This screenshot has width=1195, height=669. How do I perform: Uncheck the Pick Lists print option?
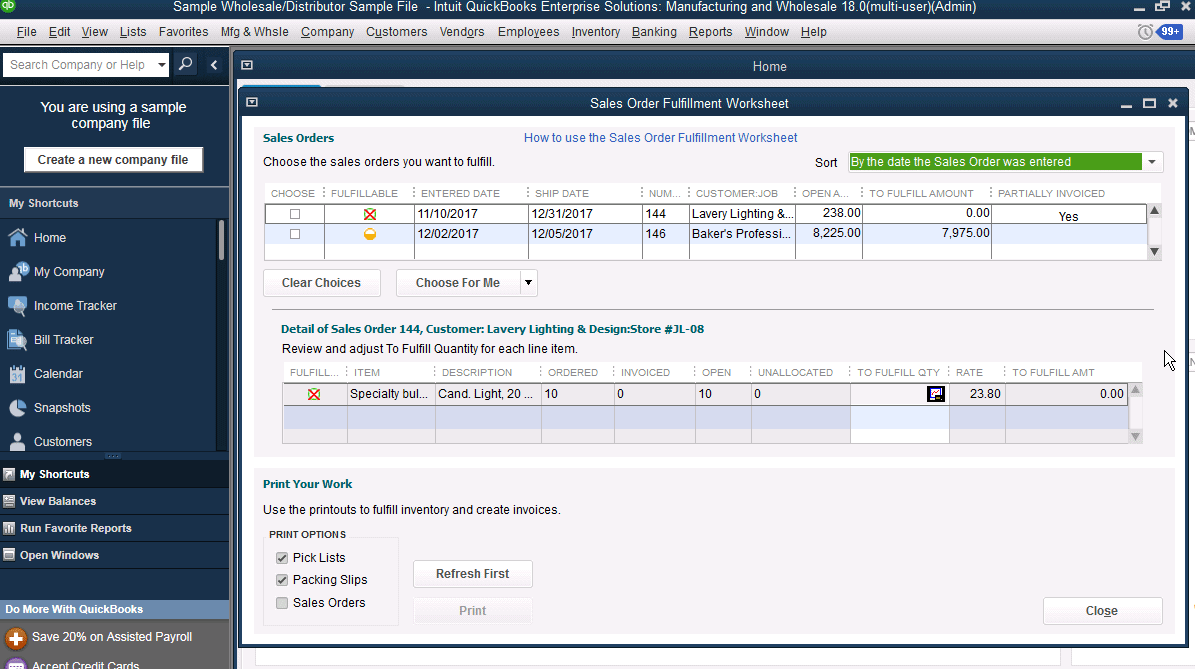click(282, 558)
